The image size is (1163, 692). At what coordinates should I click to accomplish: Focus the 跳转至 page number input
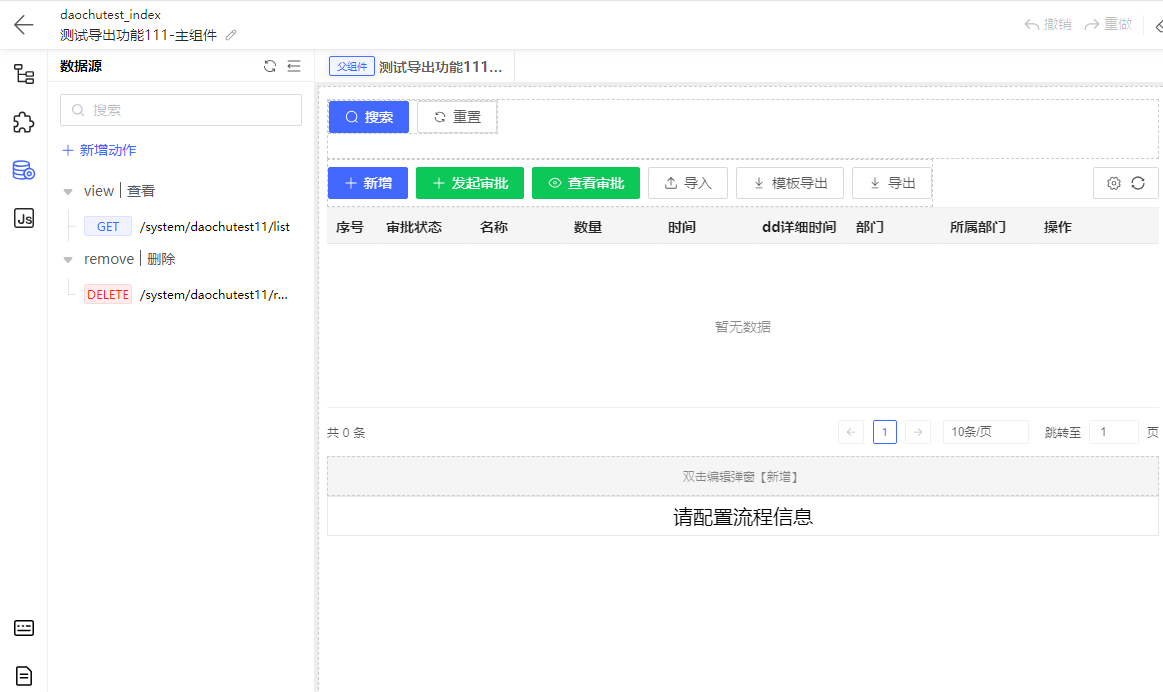1113,432
